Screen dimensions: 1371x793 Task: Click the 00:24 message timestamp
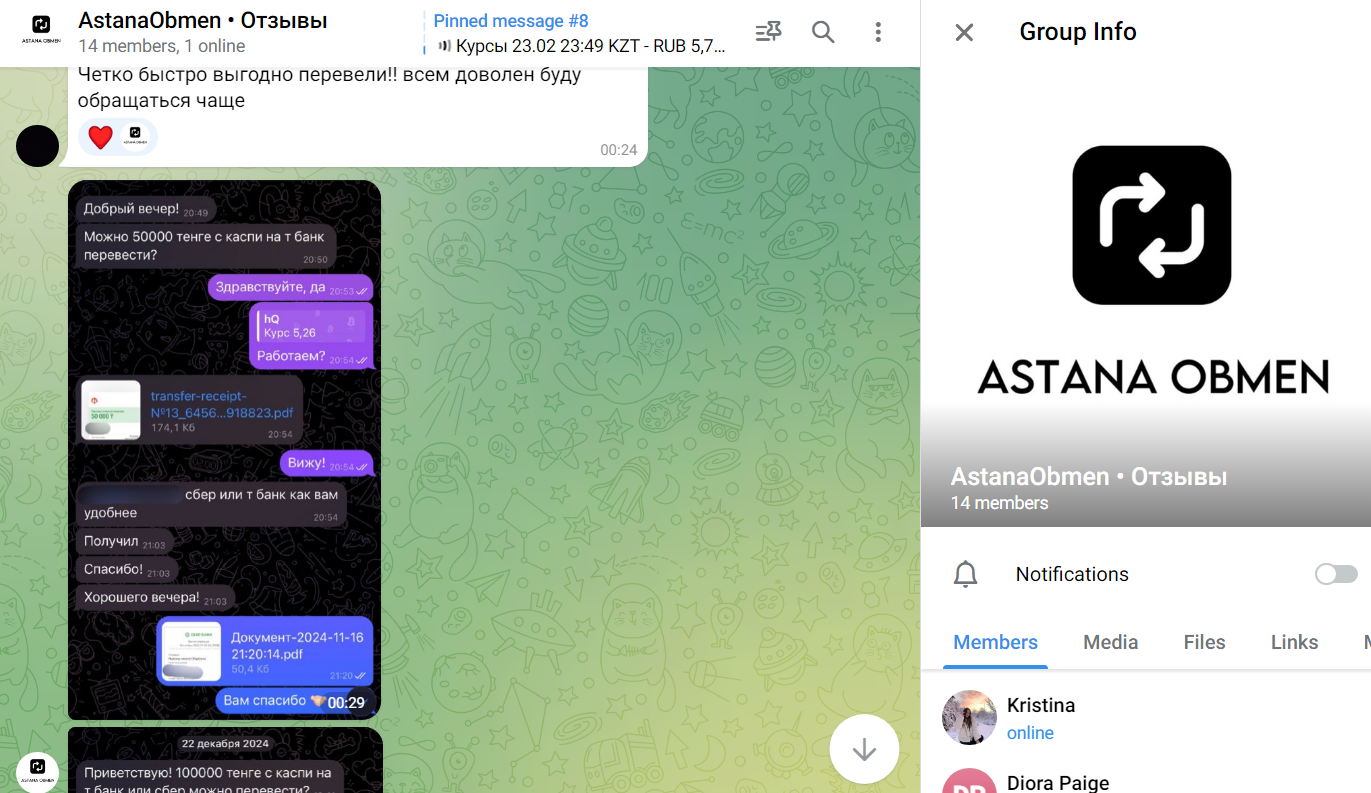pos(618,150)
